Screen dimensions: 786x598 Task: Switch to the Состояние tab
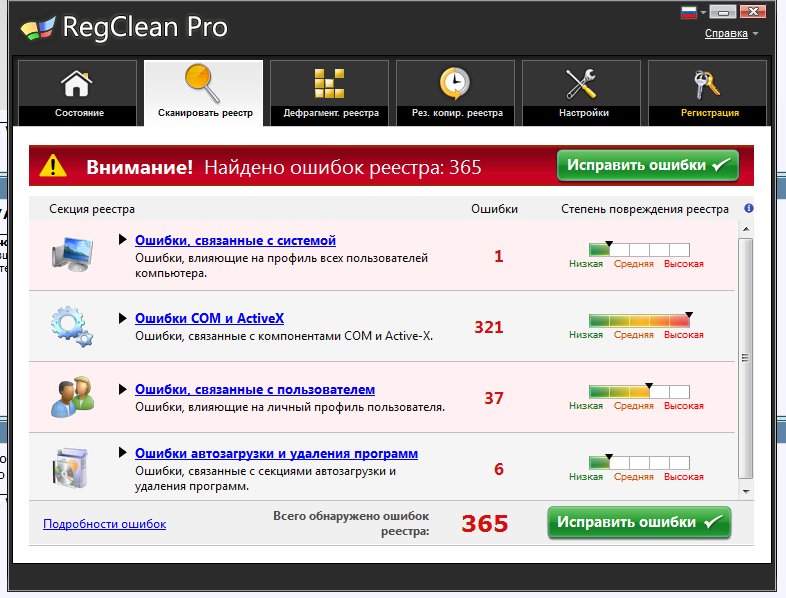click(77, 93)
